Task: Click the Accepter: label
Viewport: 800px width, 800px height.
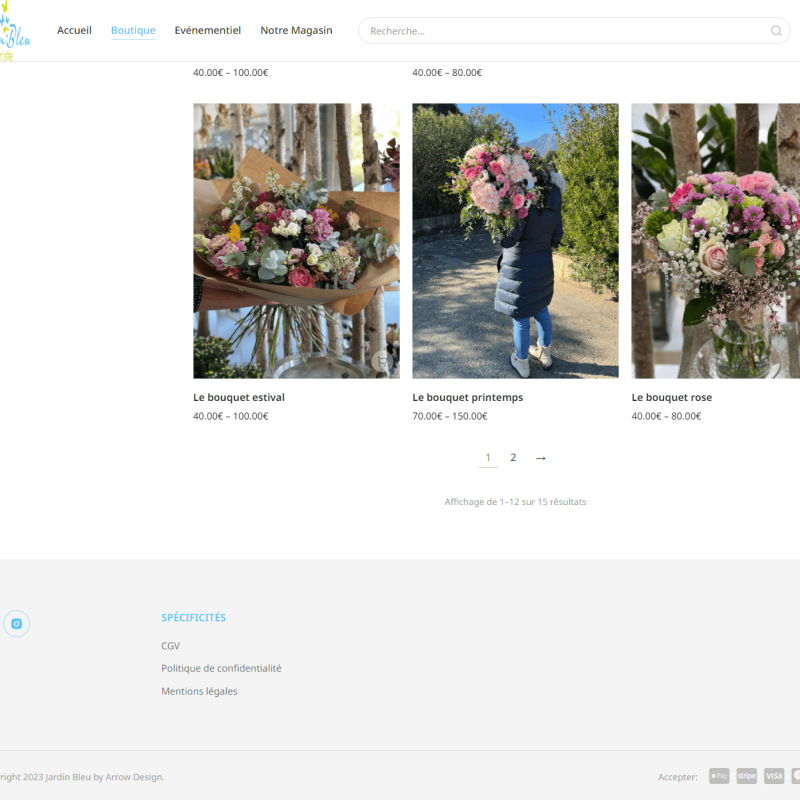Action: click(678, 777)
